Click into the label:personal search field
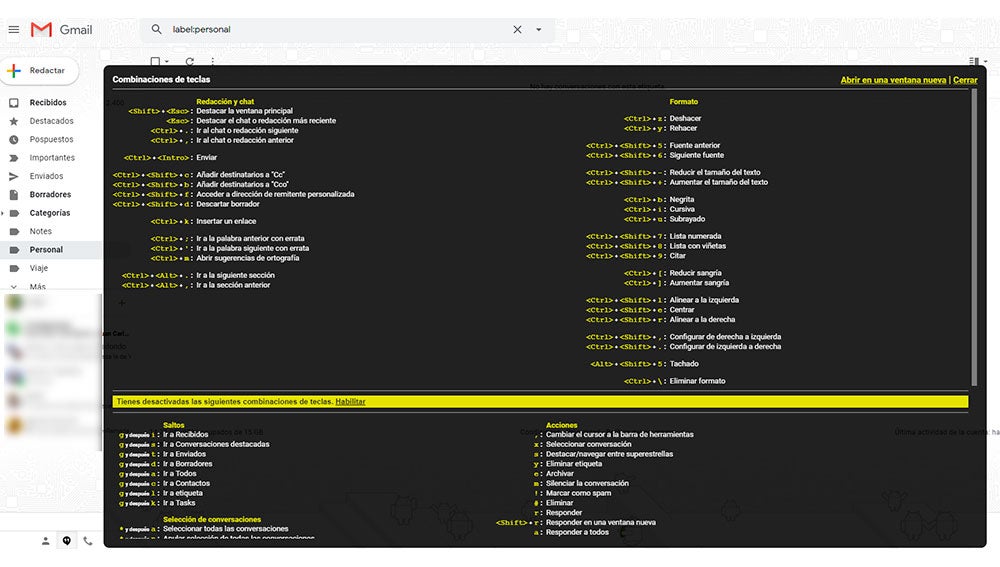1000x567 pixels. [338, 29]
